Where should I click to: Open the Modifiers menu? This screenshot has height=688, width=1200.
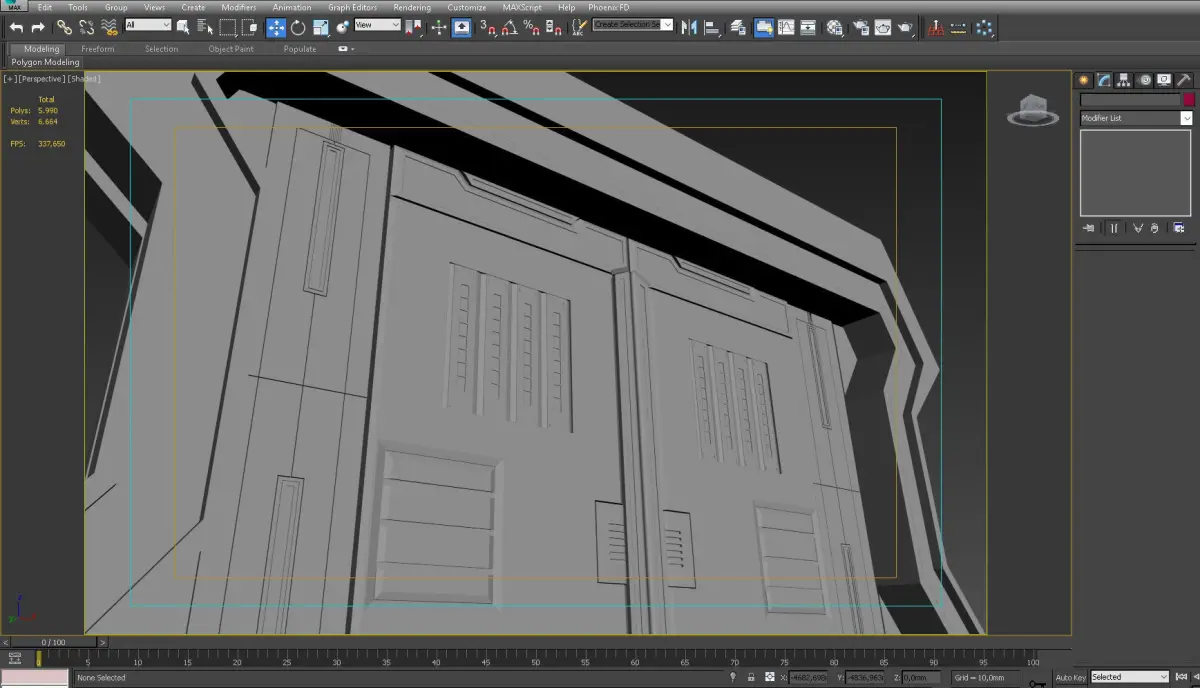tap(239, 7)
